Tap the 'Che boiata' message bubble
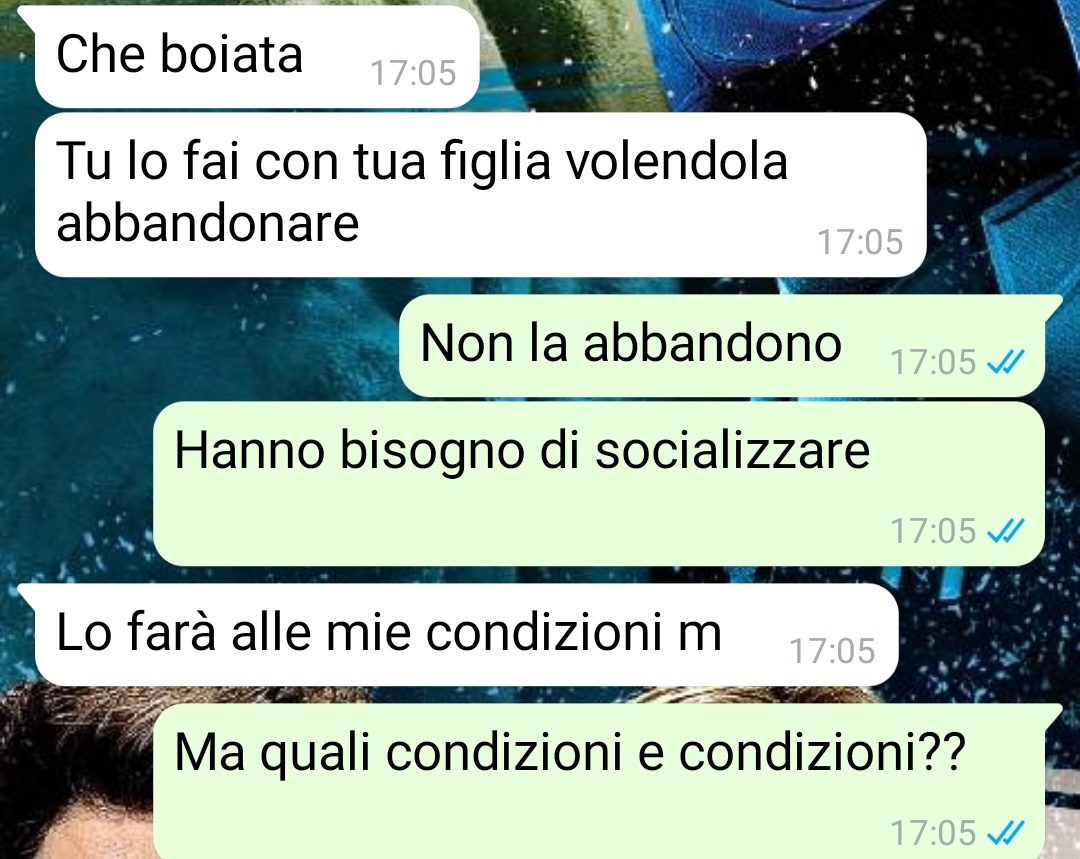The image size is (1080, 859). (256, 56)
